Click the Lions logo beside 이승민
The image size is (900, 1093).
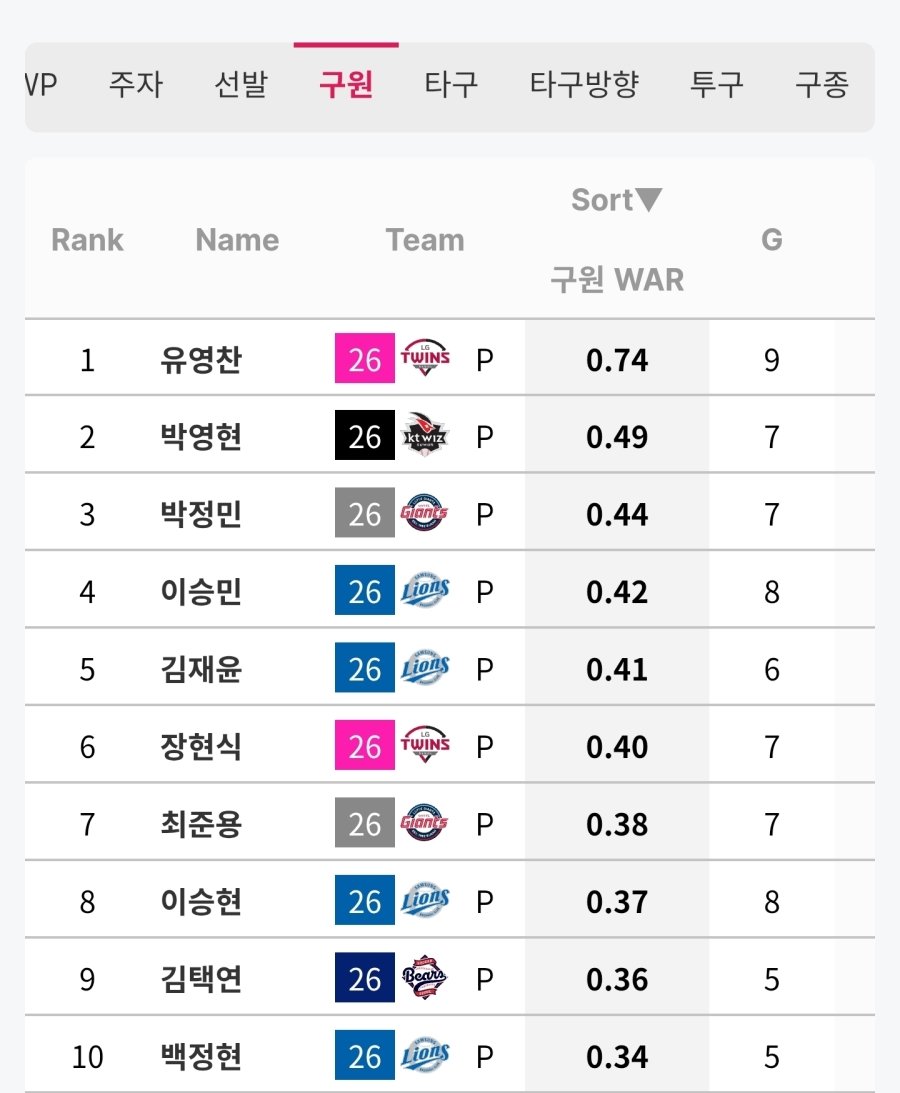(425, 592)
